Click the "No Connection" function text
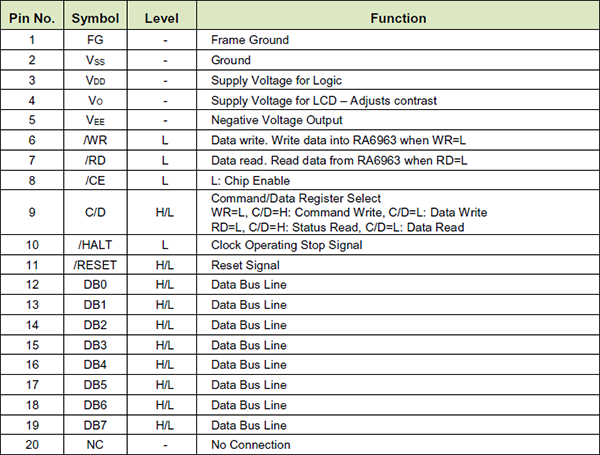The width and height of the screenshot is (600, 455). [251, 445]
